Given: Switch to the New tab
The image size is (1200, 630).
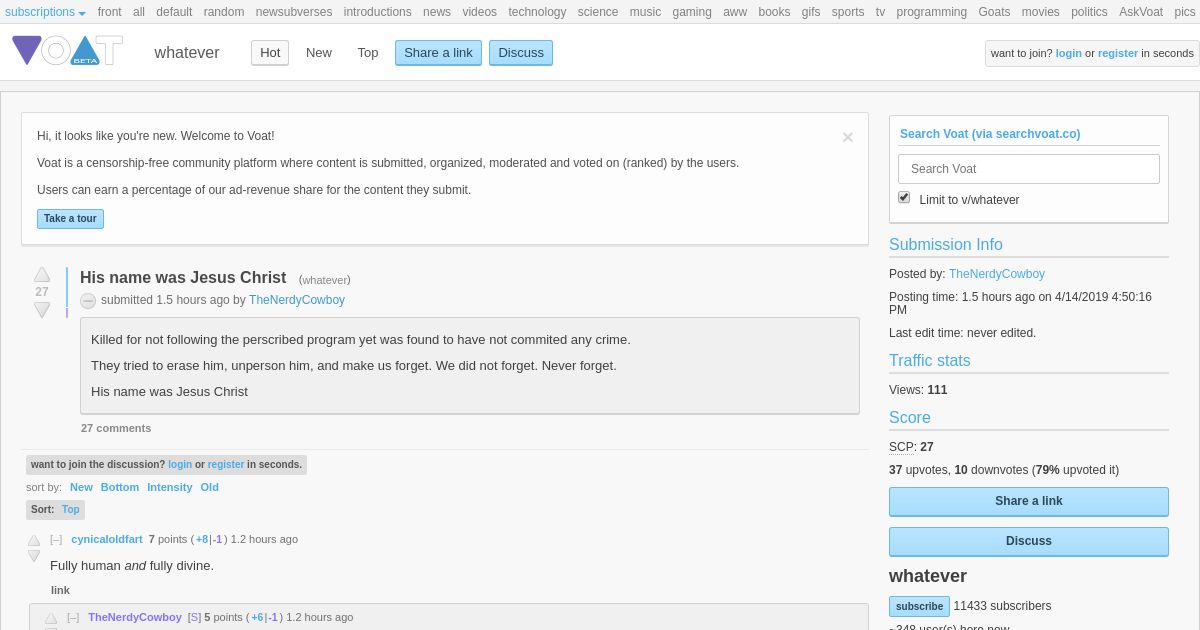Looking at the screenshot, I should [x=319, y=53].
